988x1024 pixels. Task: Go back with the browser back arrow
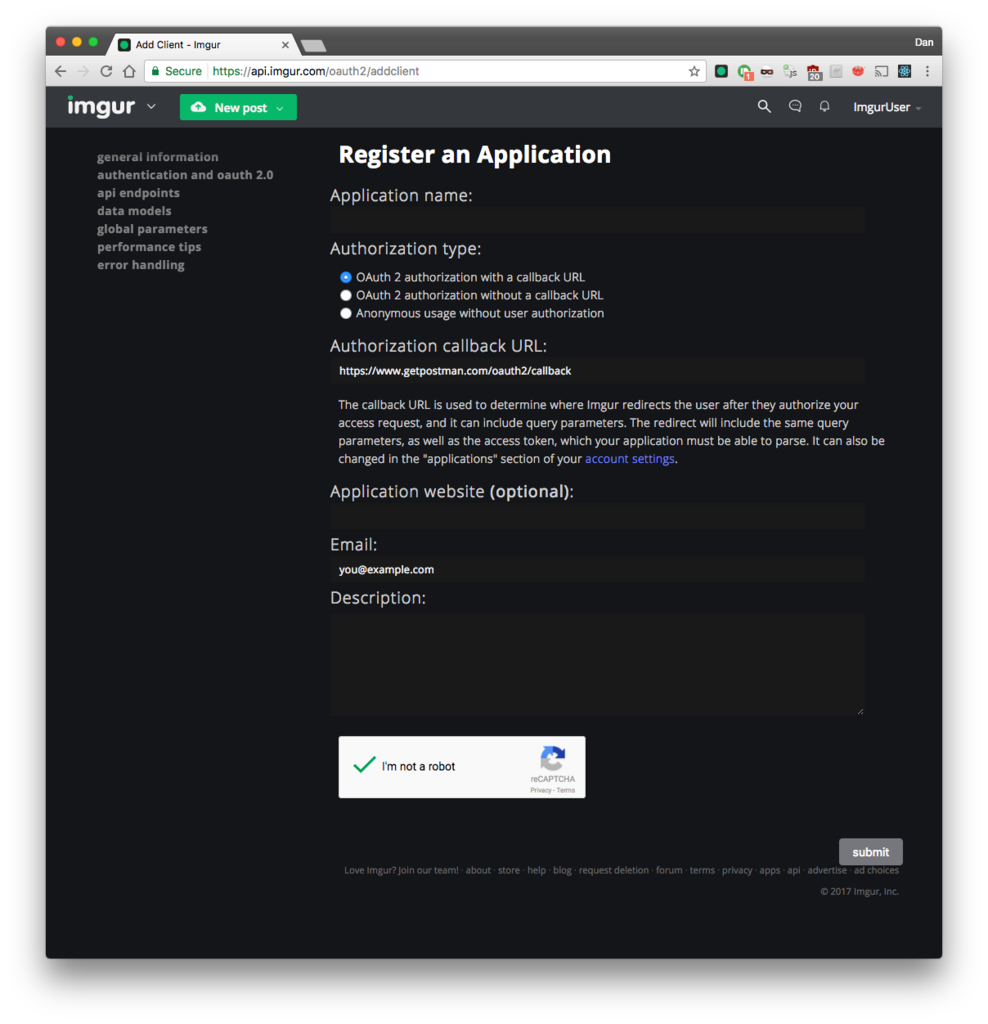[x=61, y=71]
